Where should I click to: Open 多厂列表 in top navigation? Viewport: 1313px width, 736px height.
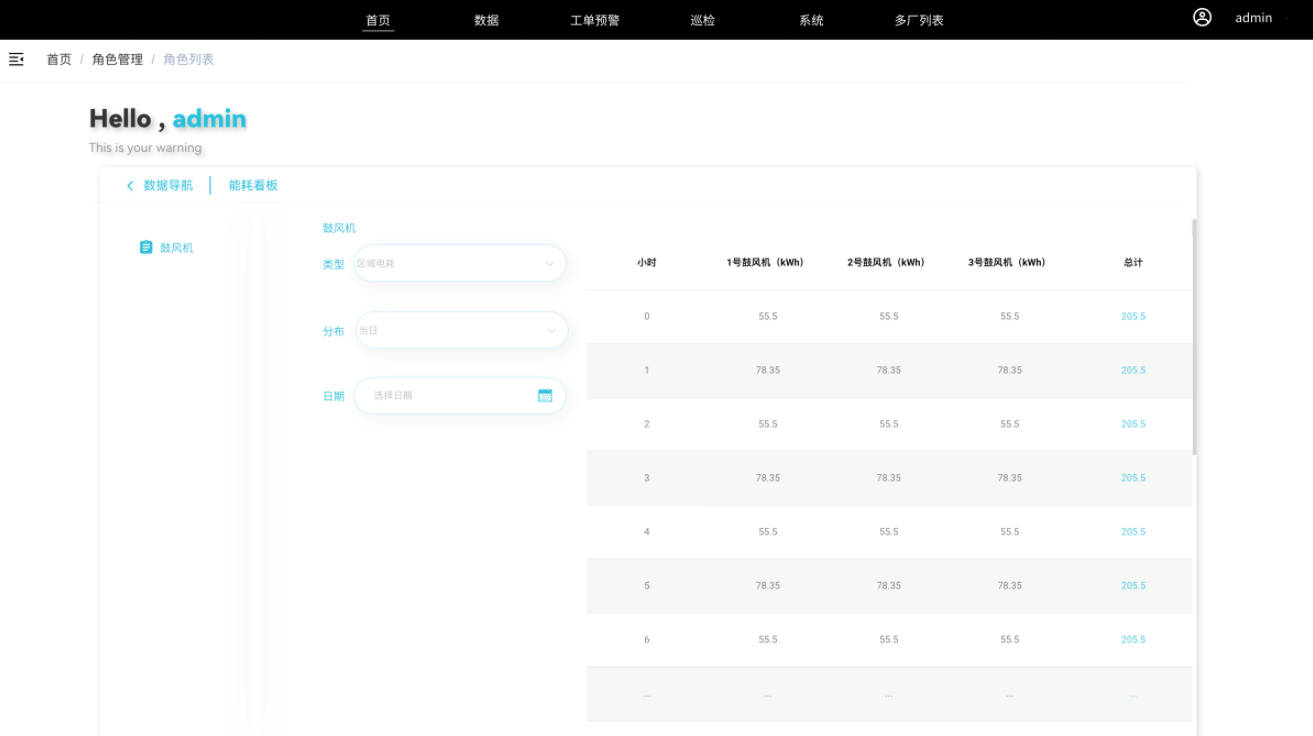(x=919, y=20)
